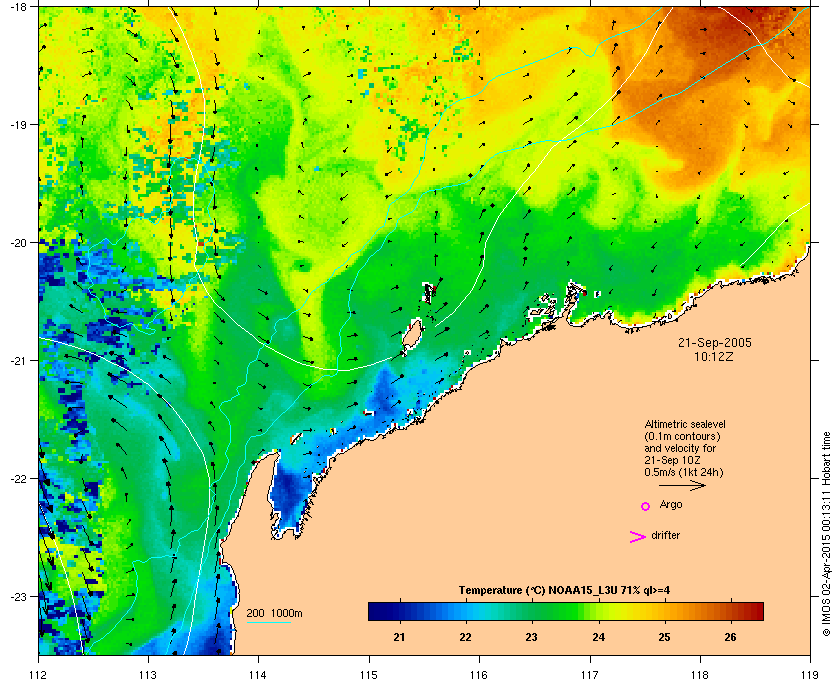
Task: Click the '200 1000m' depth label
Action: (x=274, y=613)
